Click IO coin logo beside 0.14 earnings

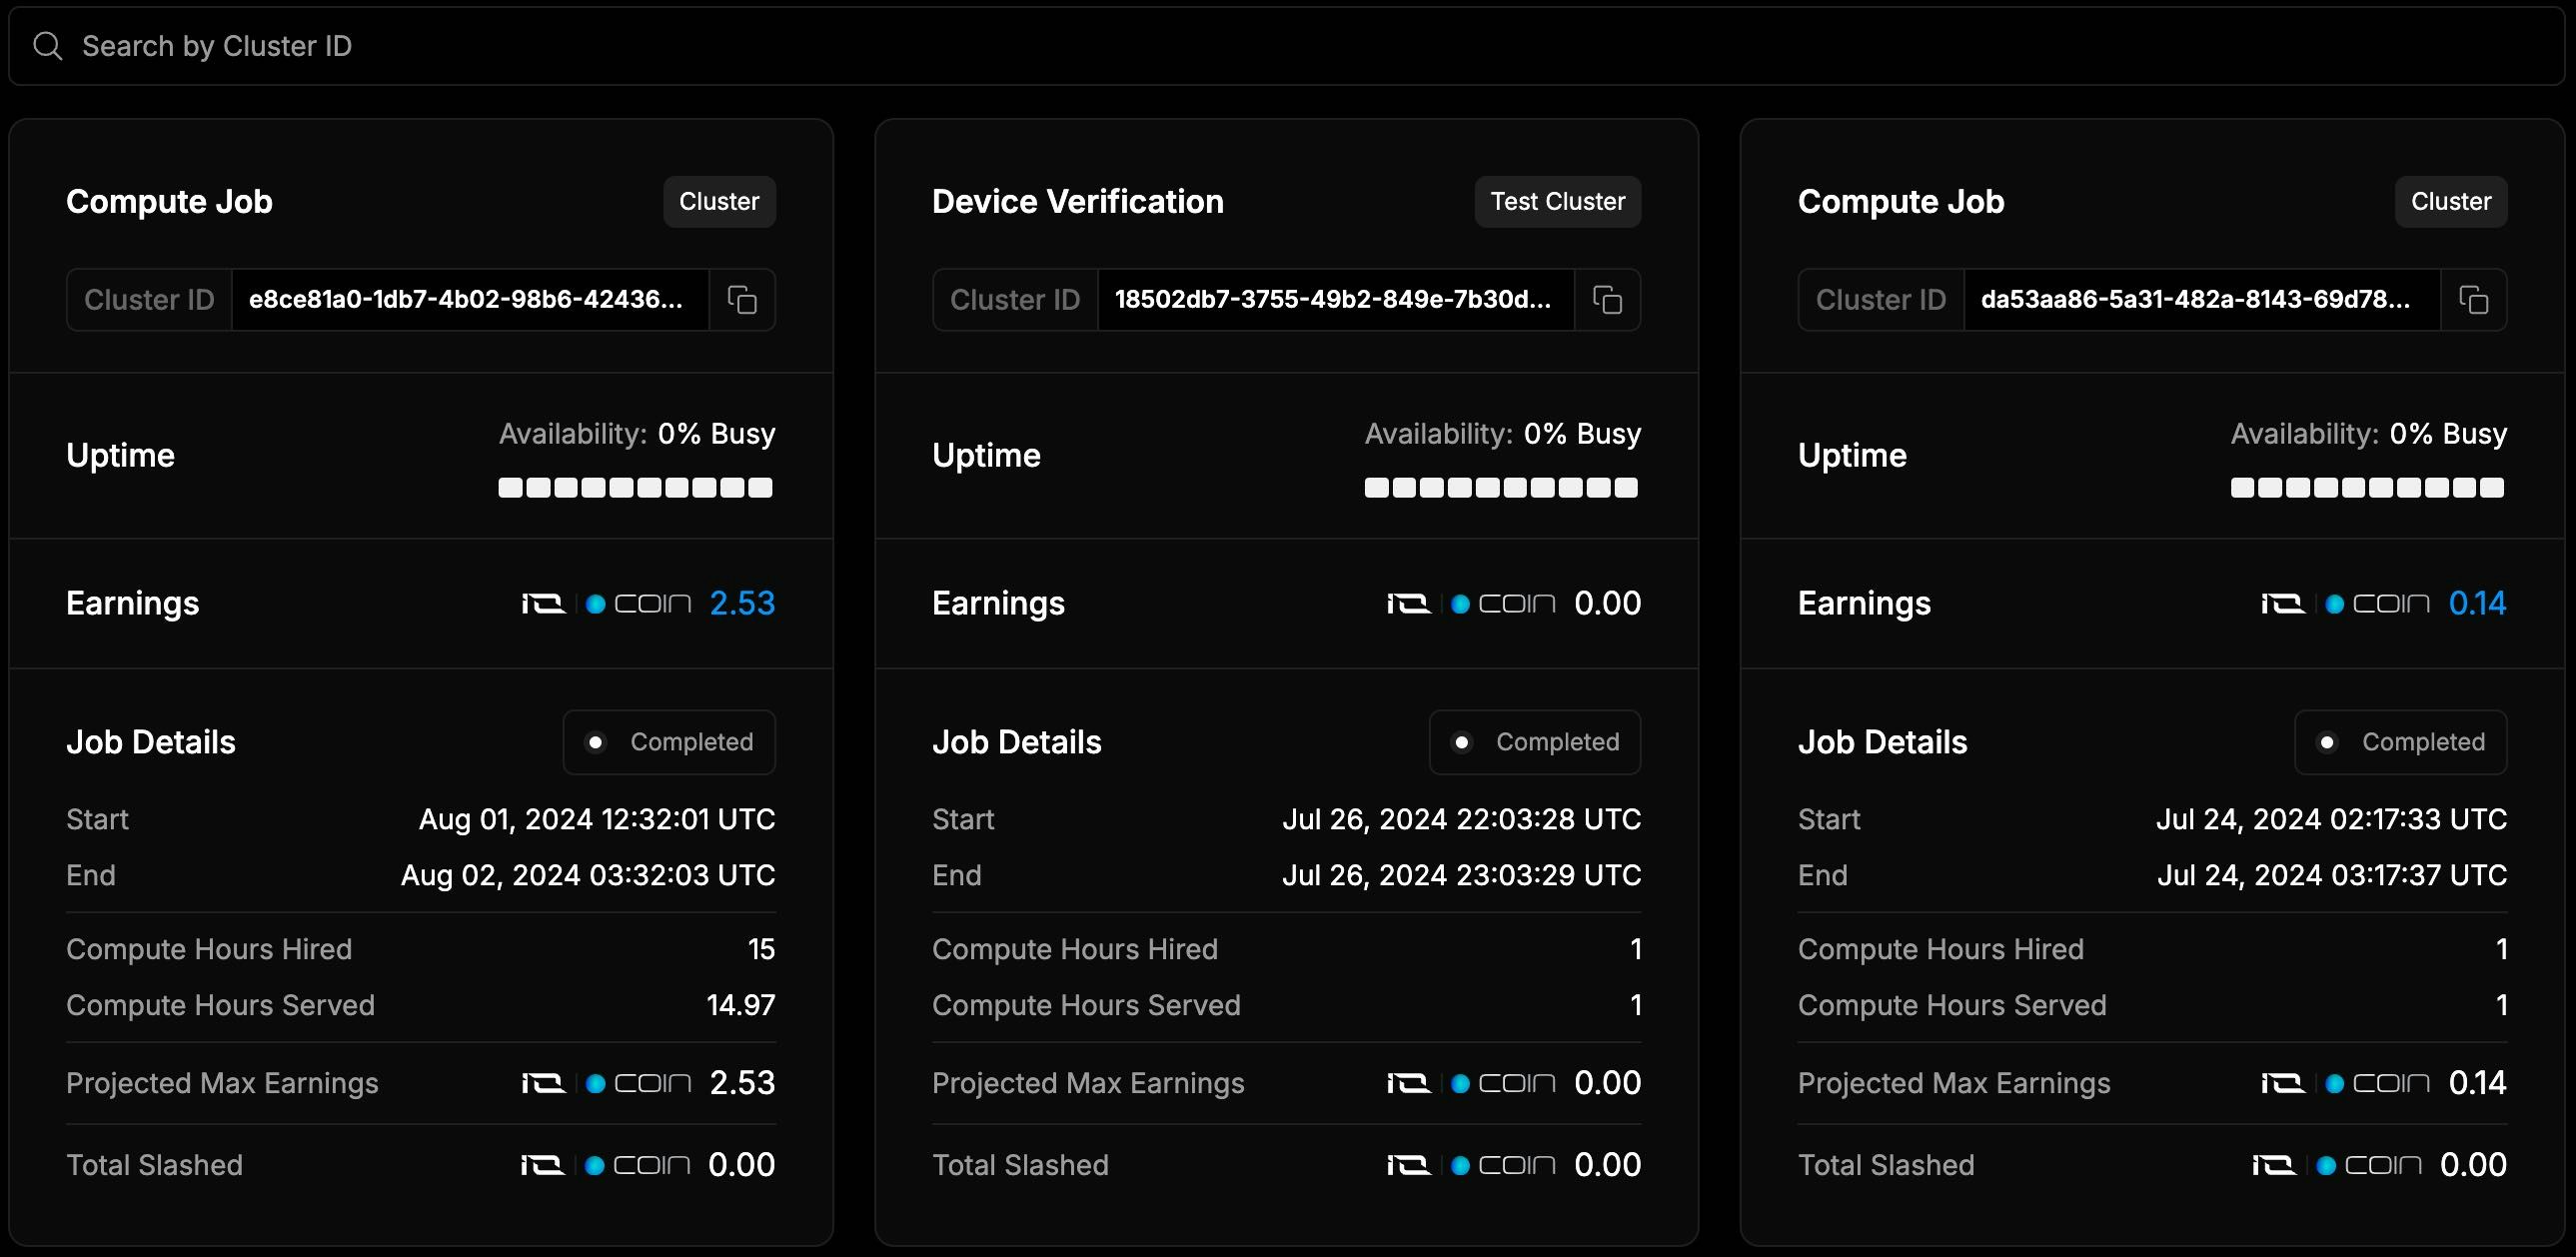pos(2345,604)
